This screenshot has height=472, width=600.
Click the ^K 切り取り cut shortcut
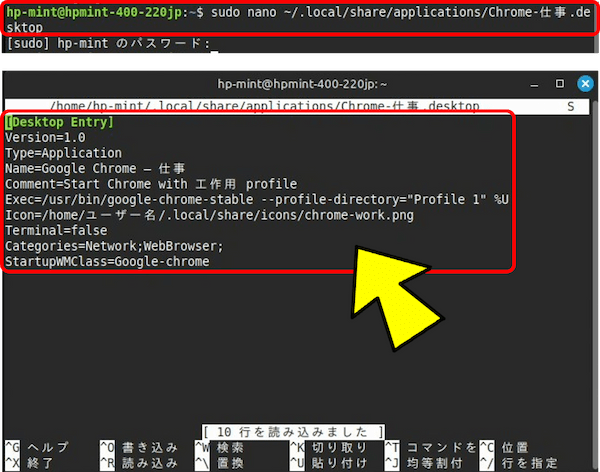pos(322,447)
